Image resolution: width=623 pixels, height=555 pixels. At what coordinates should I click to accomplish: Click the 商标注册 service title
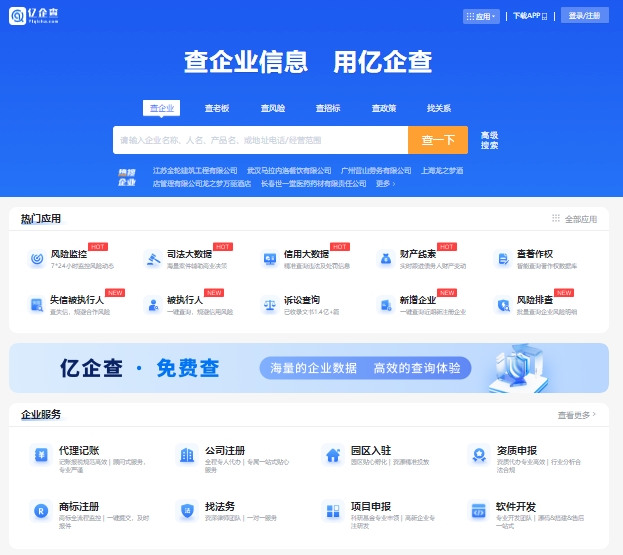79,507
